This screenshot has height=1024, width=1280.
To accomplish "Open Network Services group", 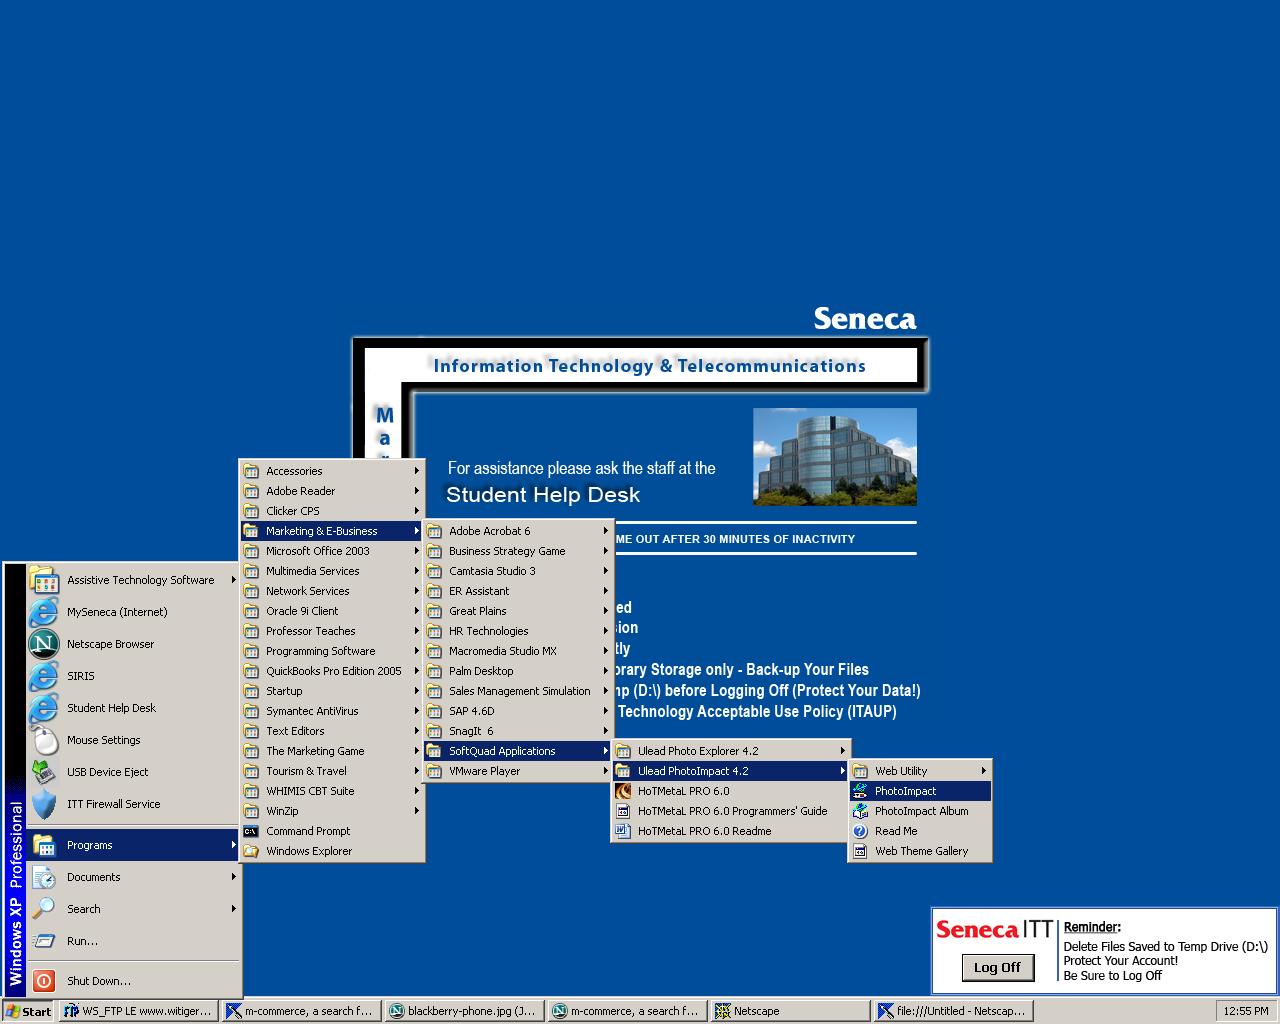I will [332, 591].
